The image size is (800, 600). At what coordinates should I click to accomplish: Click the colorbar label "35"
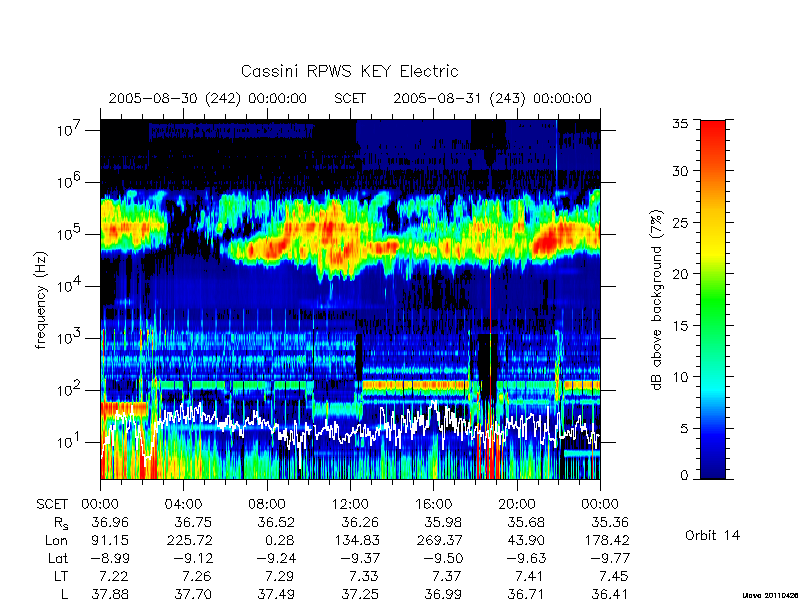tap(680, 124)
